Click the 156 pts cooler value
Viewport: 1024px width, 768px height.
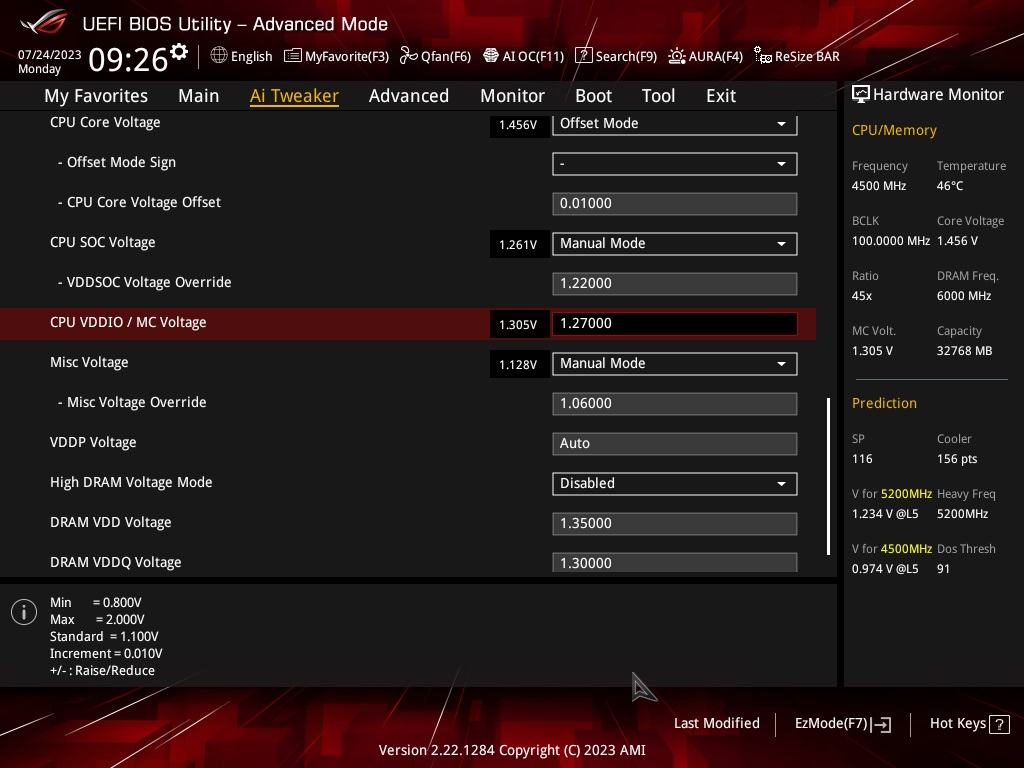pos(957,459)
